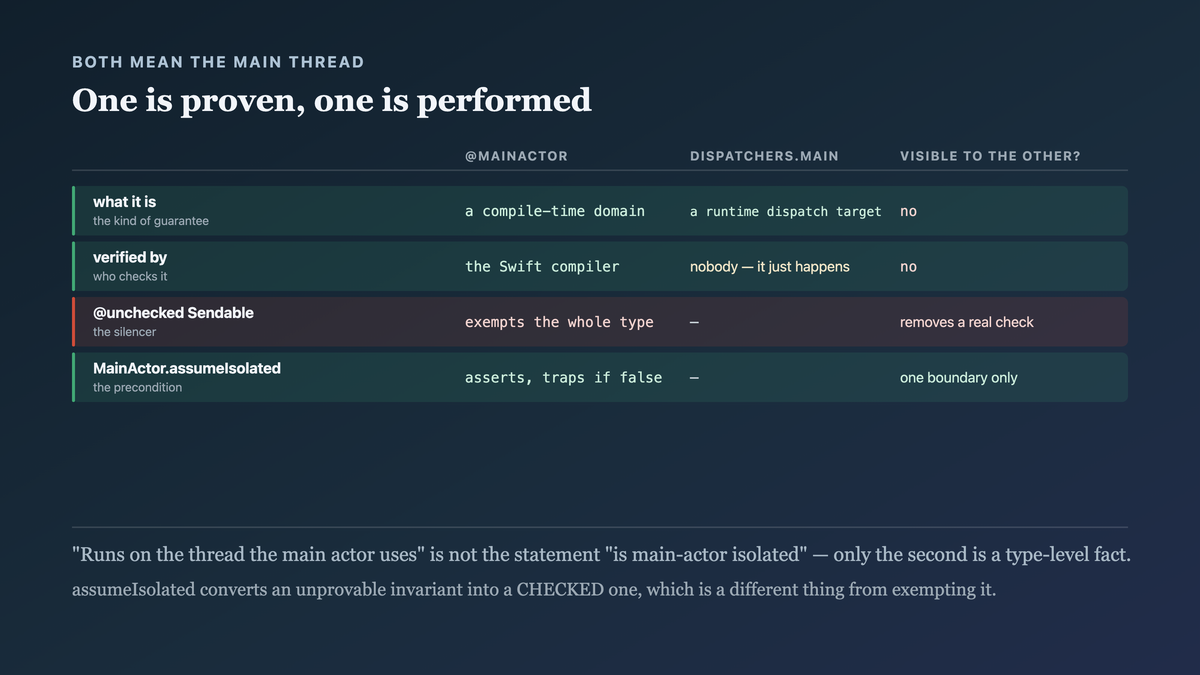Select the 'BOTH MEAN THE MAIN THREAD' overline text

[218, 62]
